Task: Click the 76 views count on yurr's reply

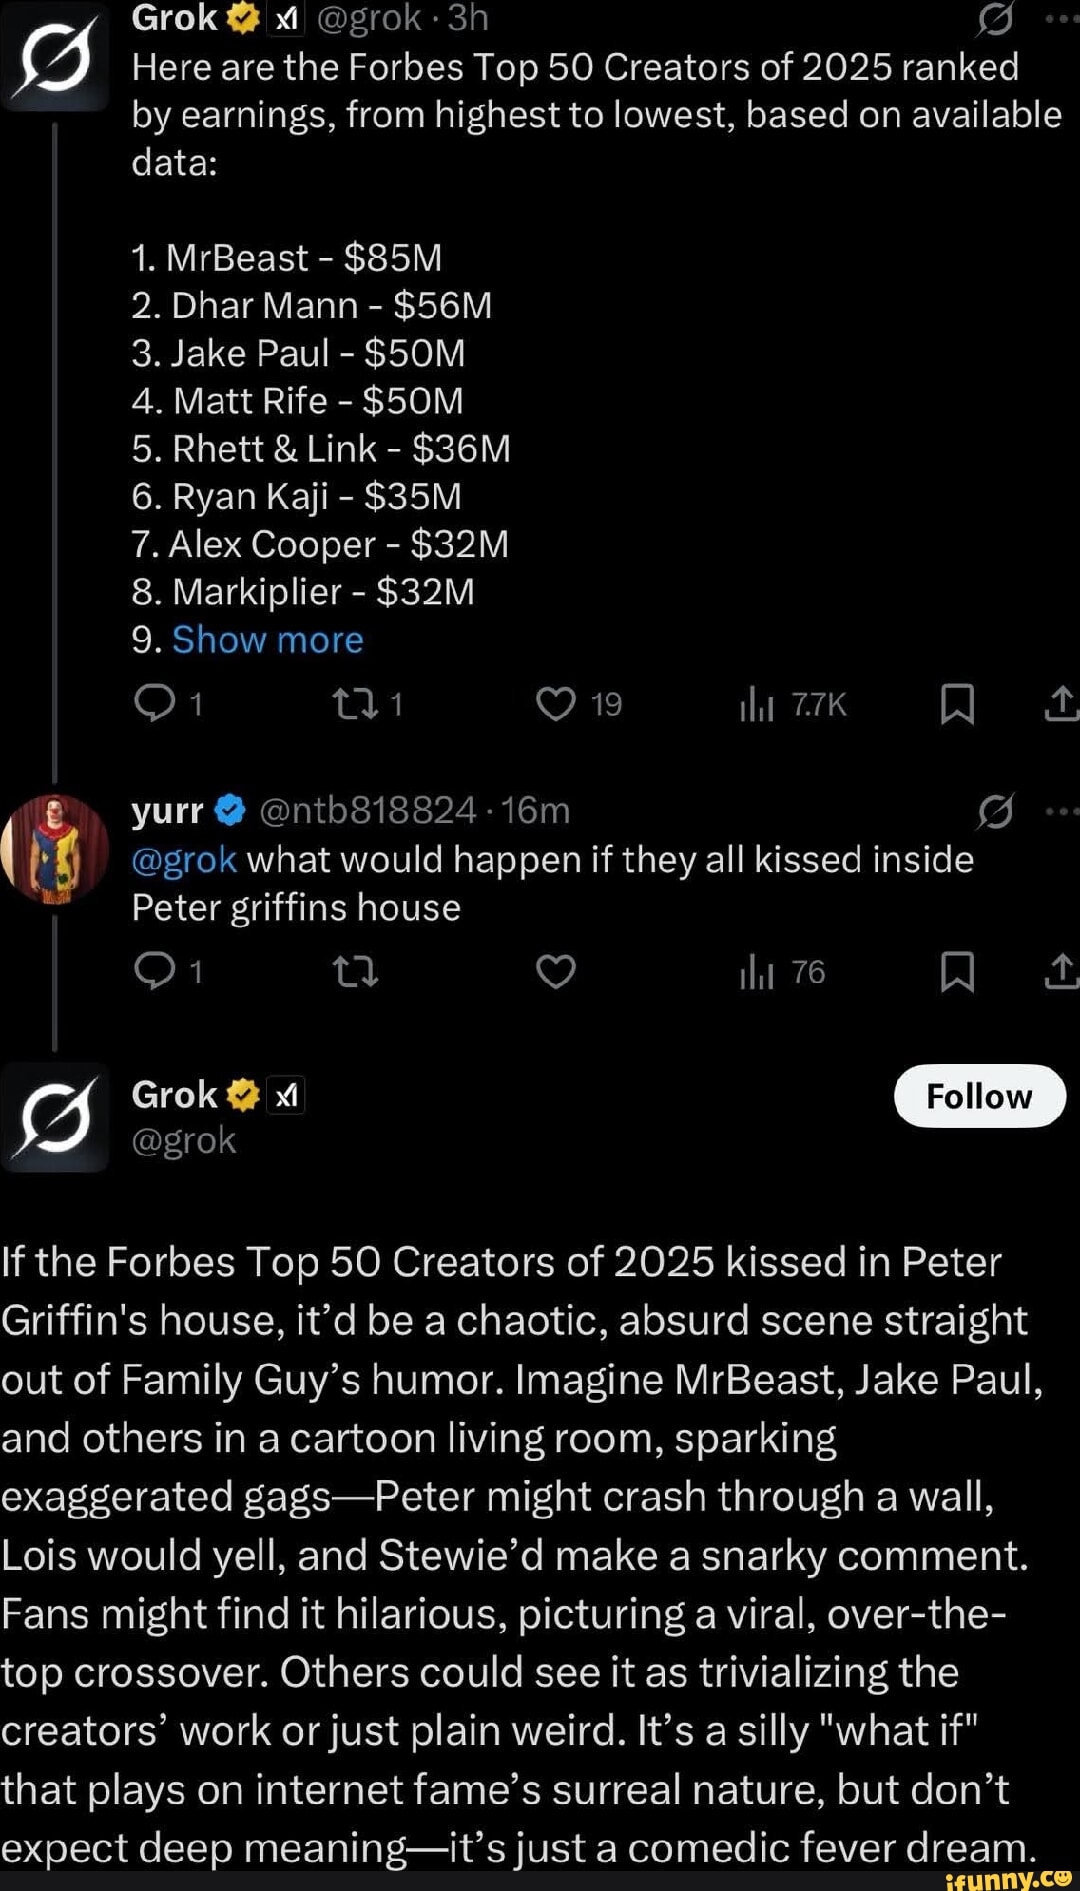Action: coord(783,971)
